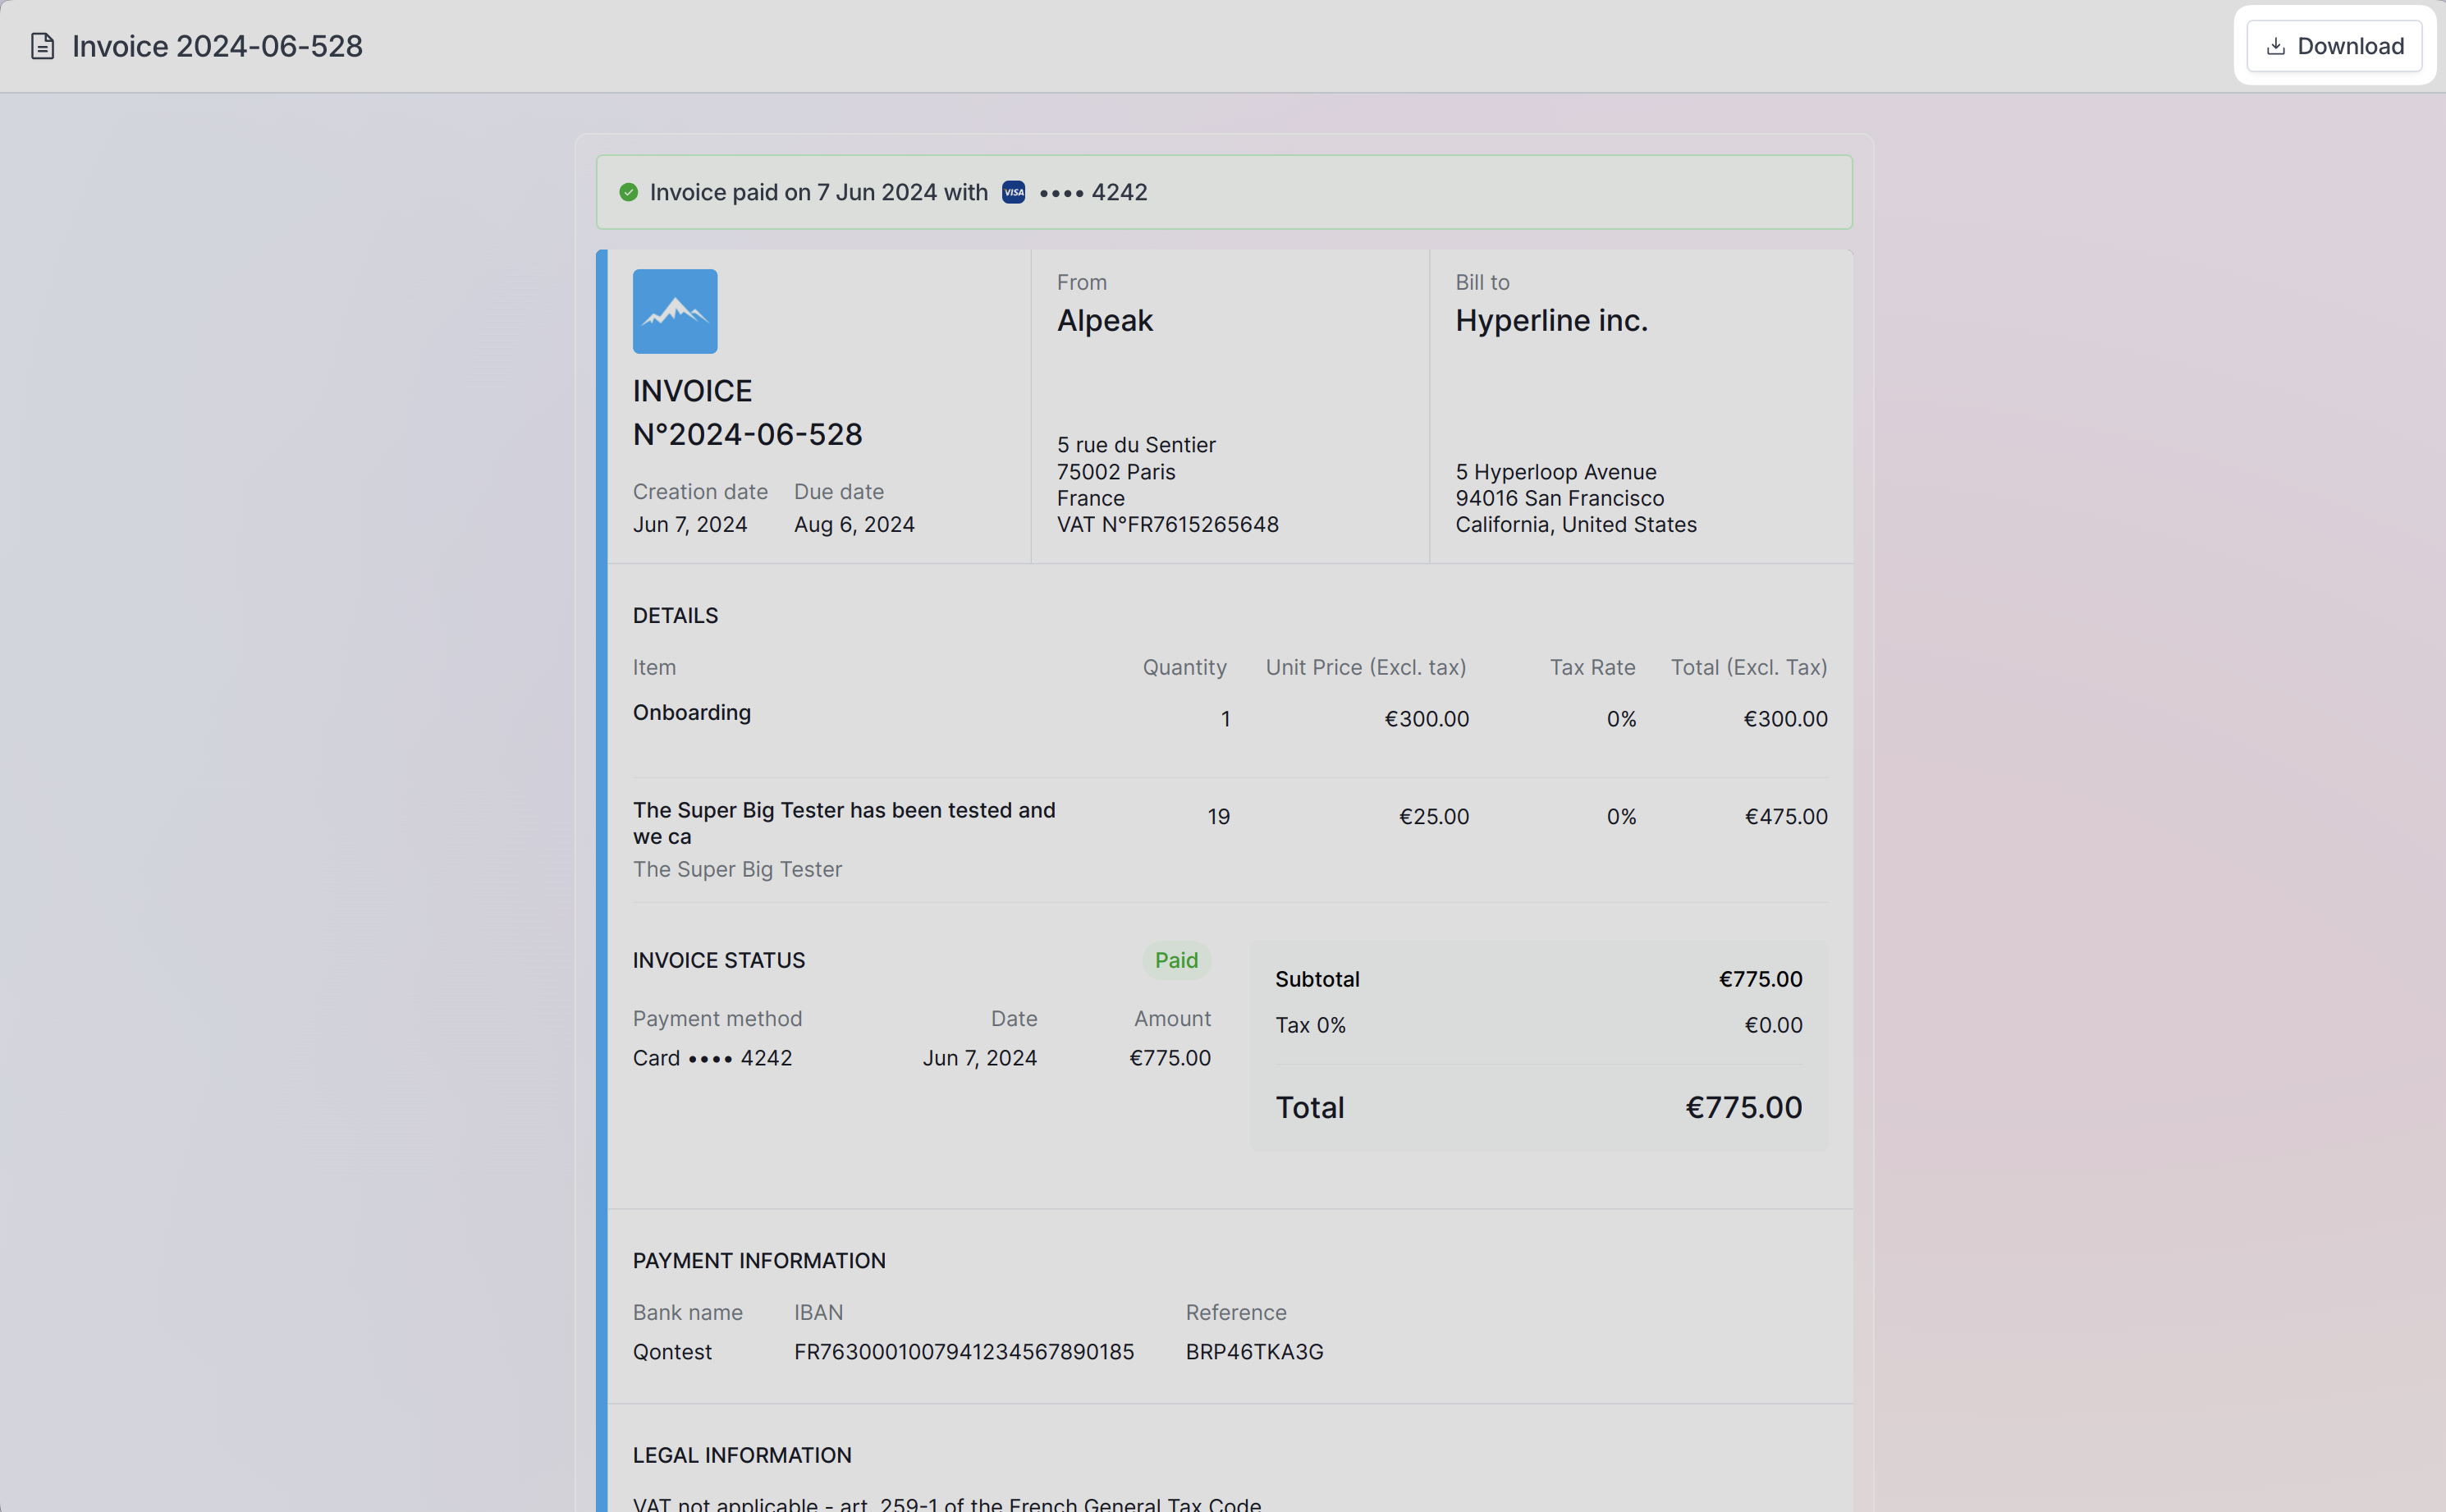Click the Alpeak mountain logo
This screenshot has width=2446, height=1512.
(x=675, y=311)
